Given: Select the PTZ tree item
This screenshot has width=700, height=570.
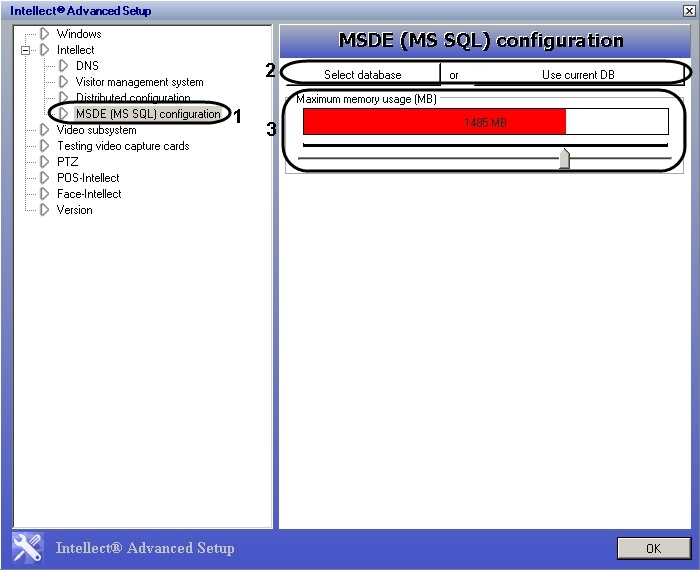Looking at the screenshot, I should pos(67,162).
